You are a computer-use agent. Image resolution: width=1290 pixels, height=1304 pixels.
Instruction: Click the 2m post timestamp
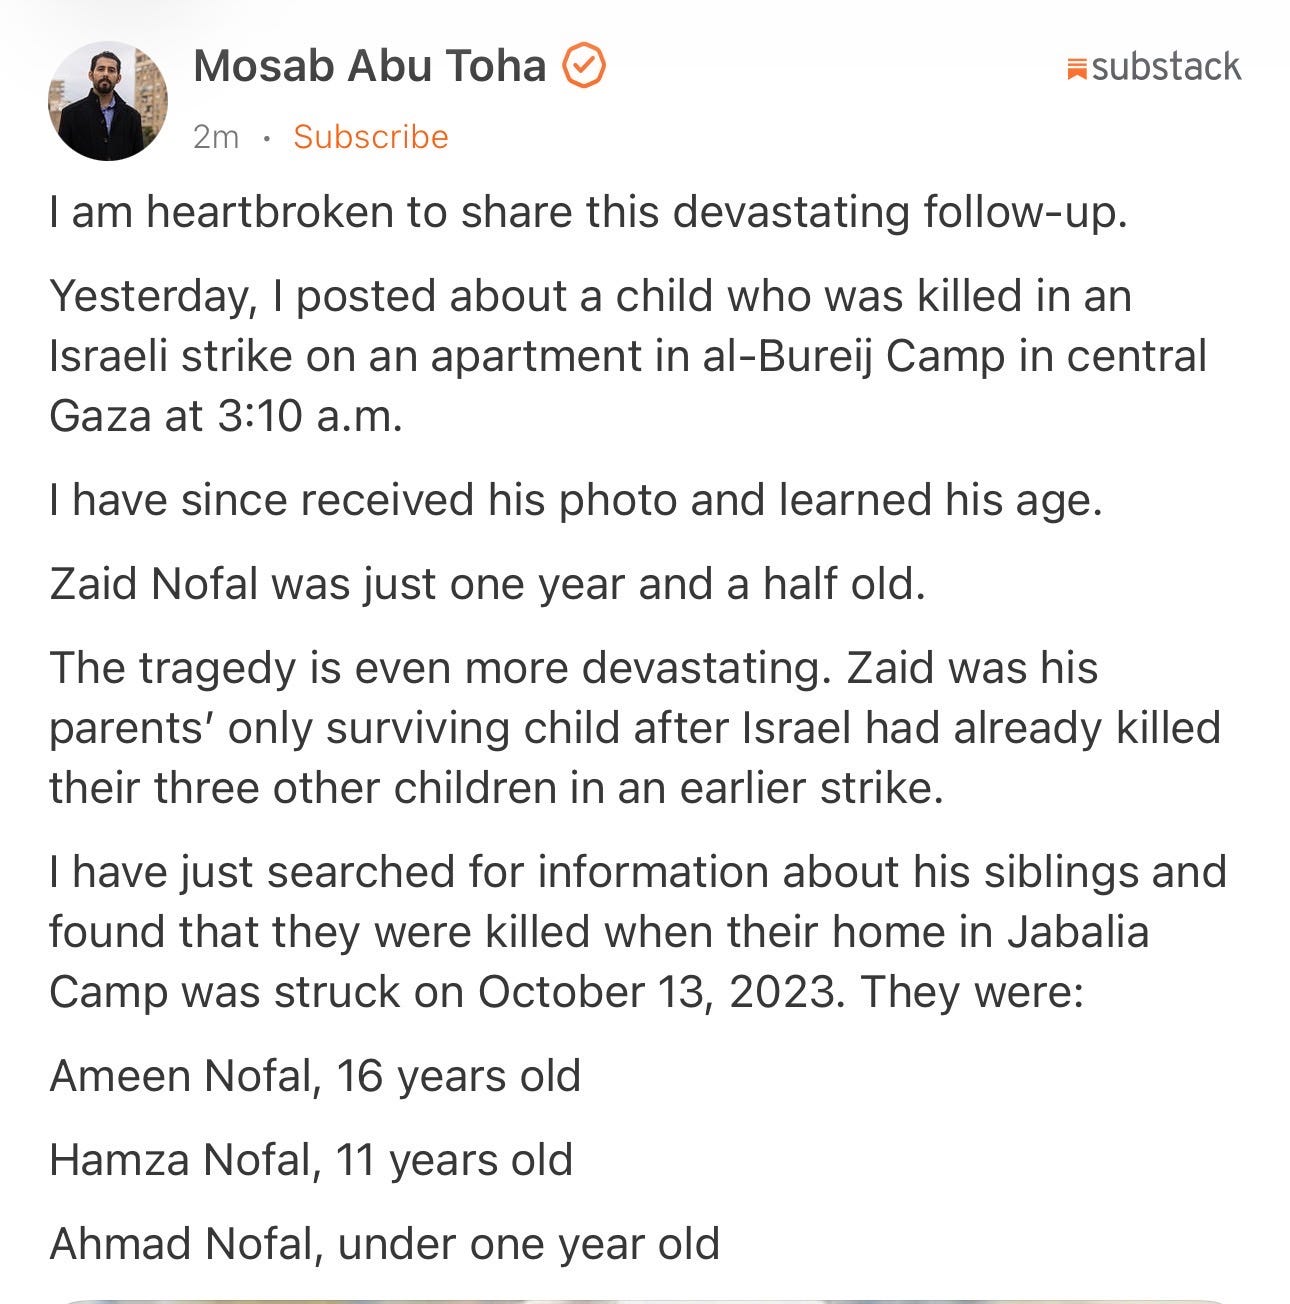tap(216, 137)
